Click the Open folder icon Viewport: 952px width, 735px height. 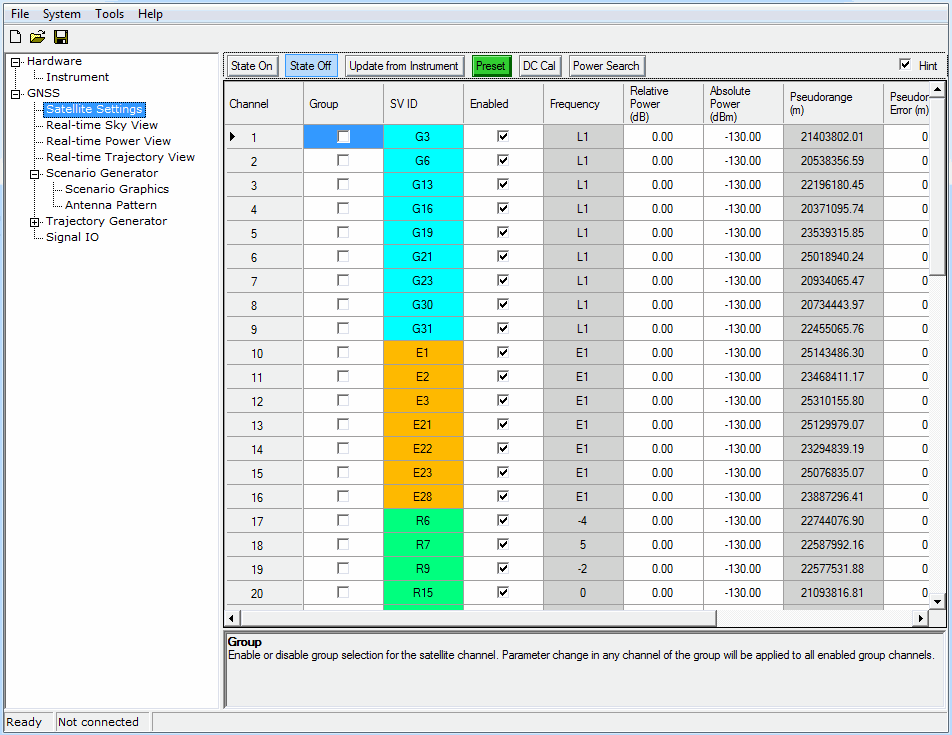[37, 37]
